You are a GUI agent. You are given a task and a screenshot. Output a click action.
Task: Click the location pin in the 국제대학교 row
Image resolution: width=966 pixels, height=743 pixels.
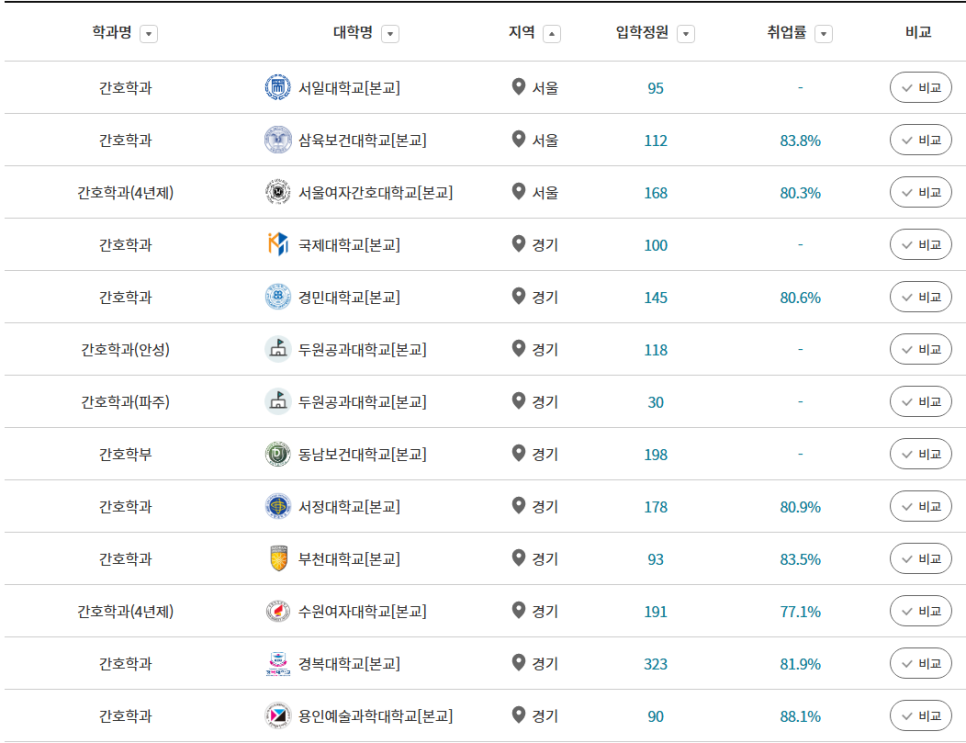tap(519, 244)
